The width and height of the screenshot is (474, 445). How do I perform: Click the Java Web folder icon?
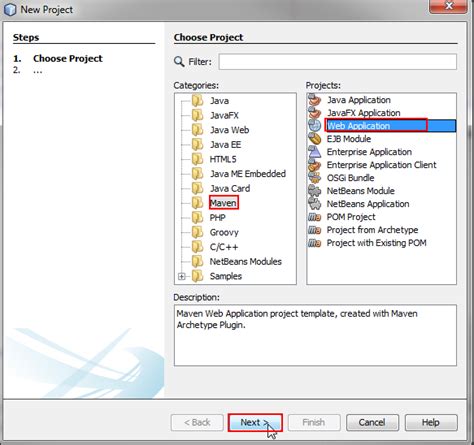198,130
